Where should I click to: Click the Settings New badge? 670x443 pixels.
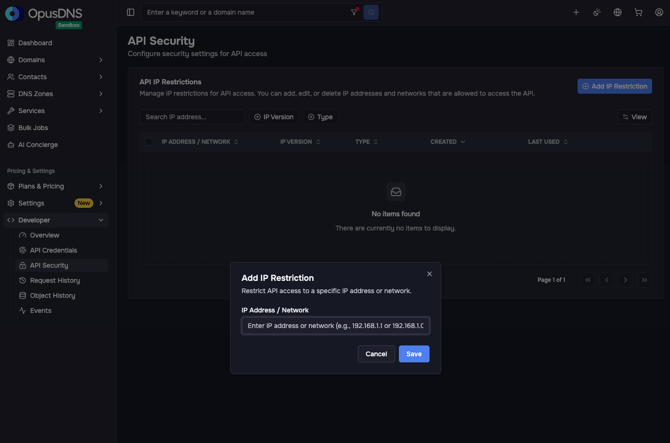(x=84, y=203)
